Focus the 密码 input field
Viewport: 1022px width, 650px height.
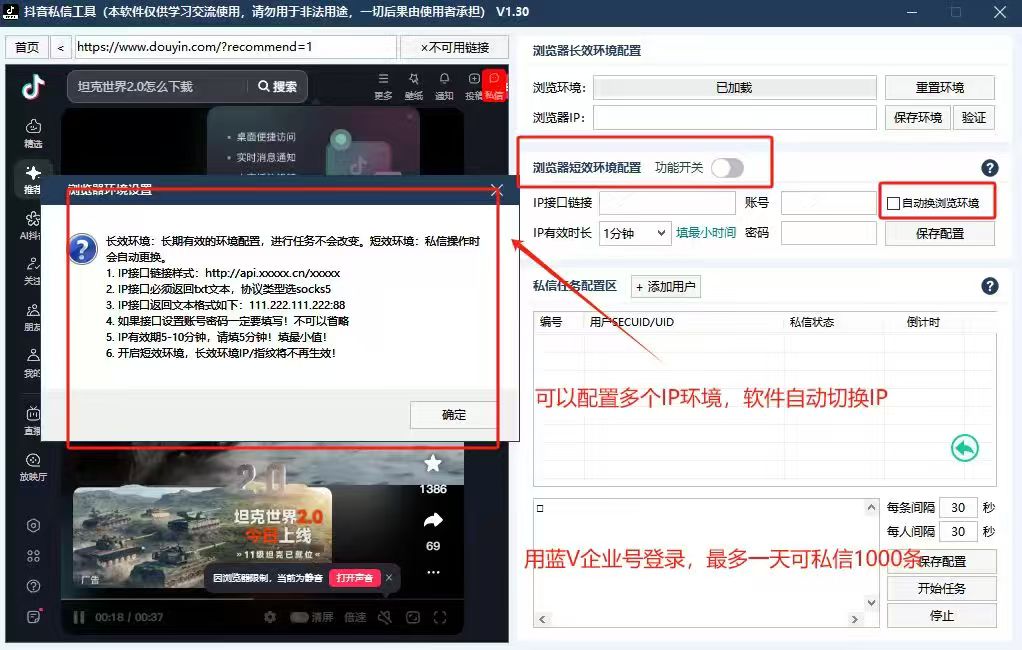pos(828,233)
